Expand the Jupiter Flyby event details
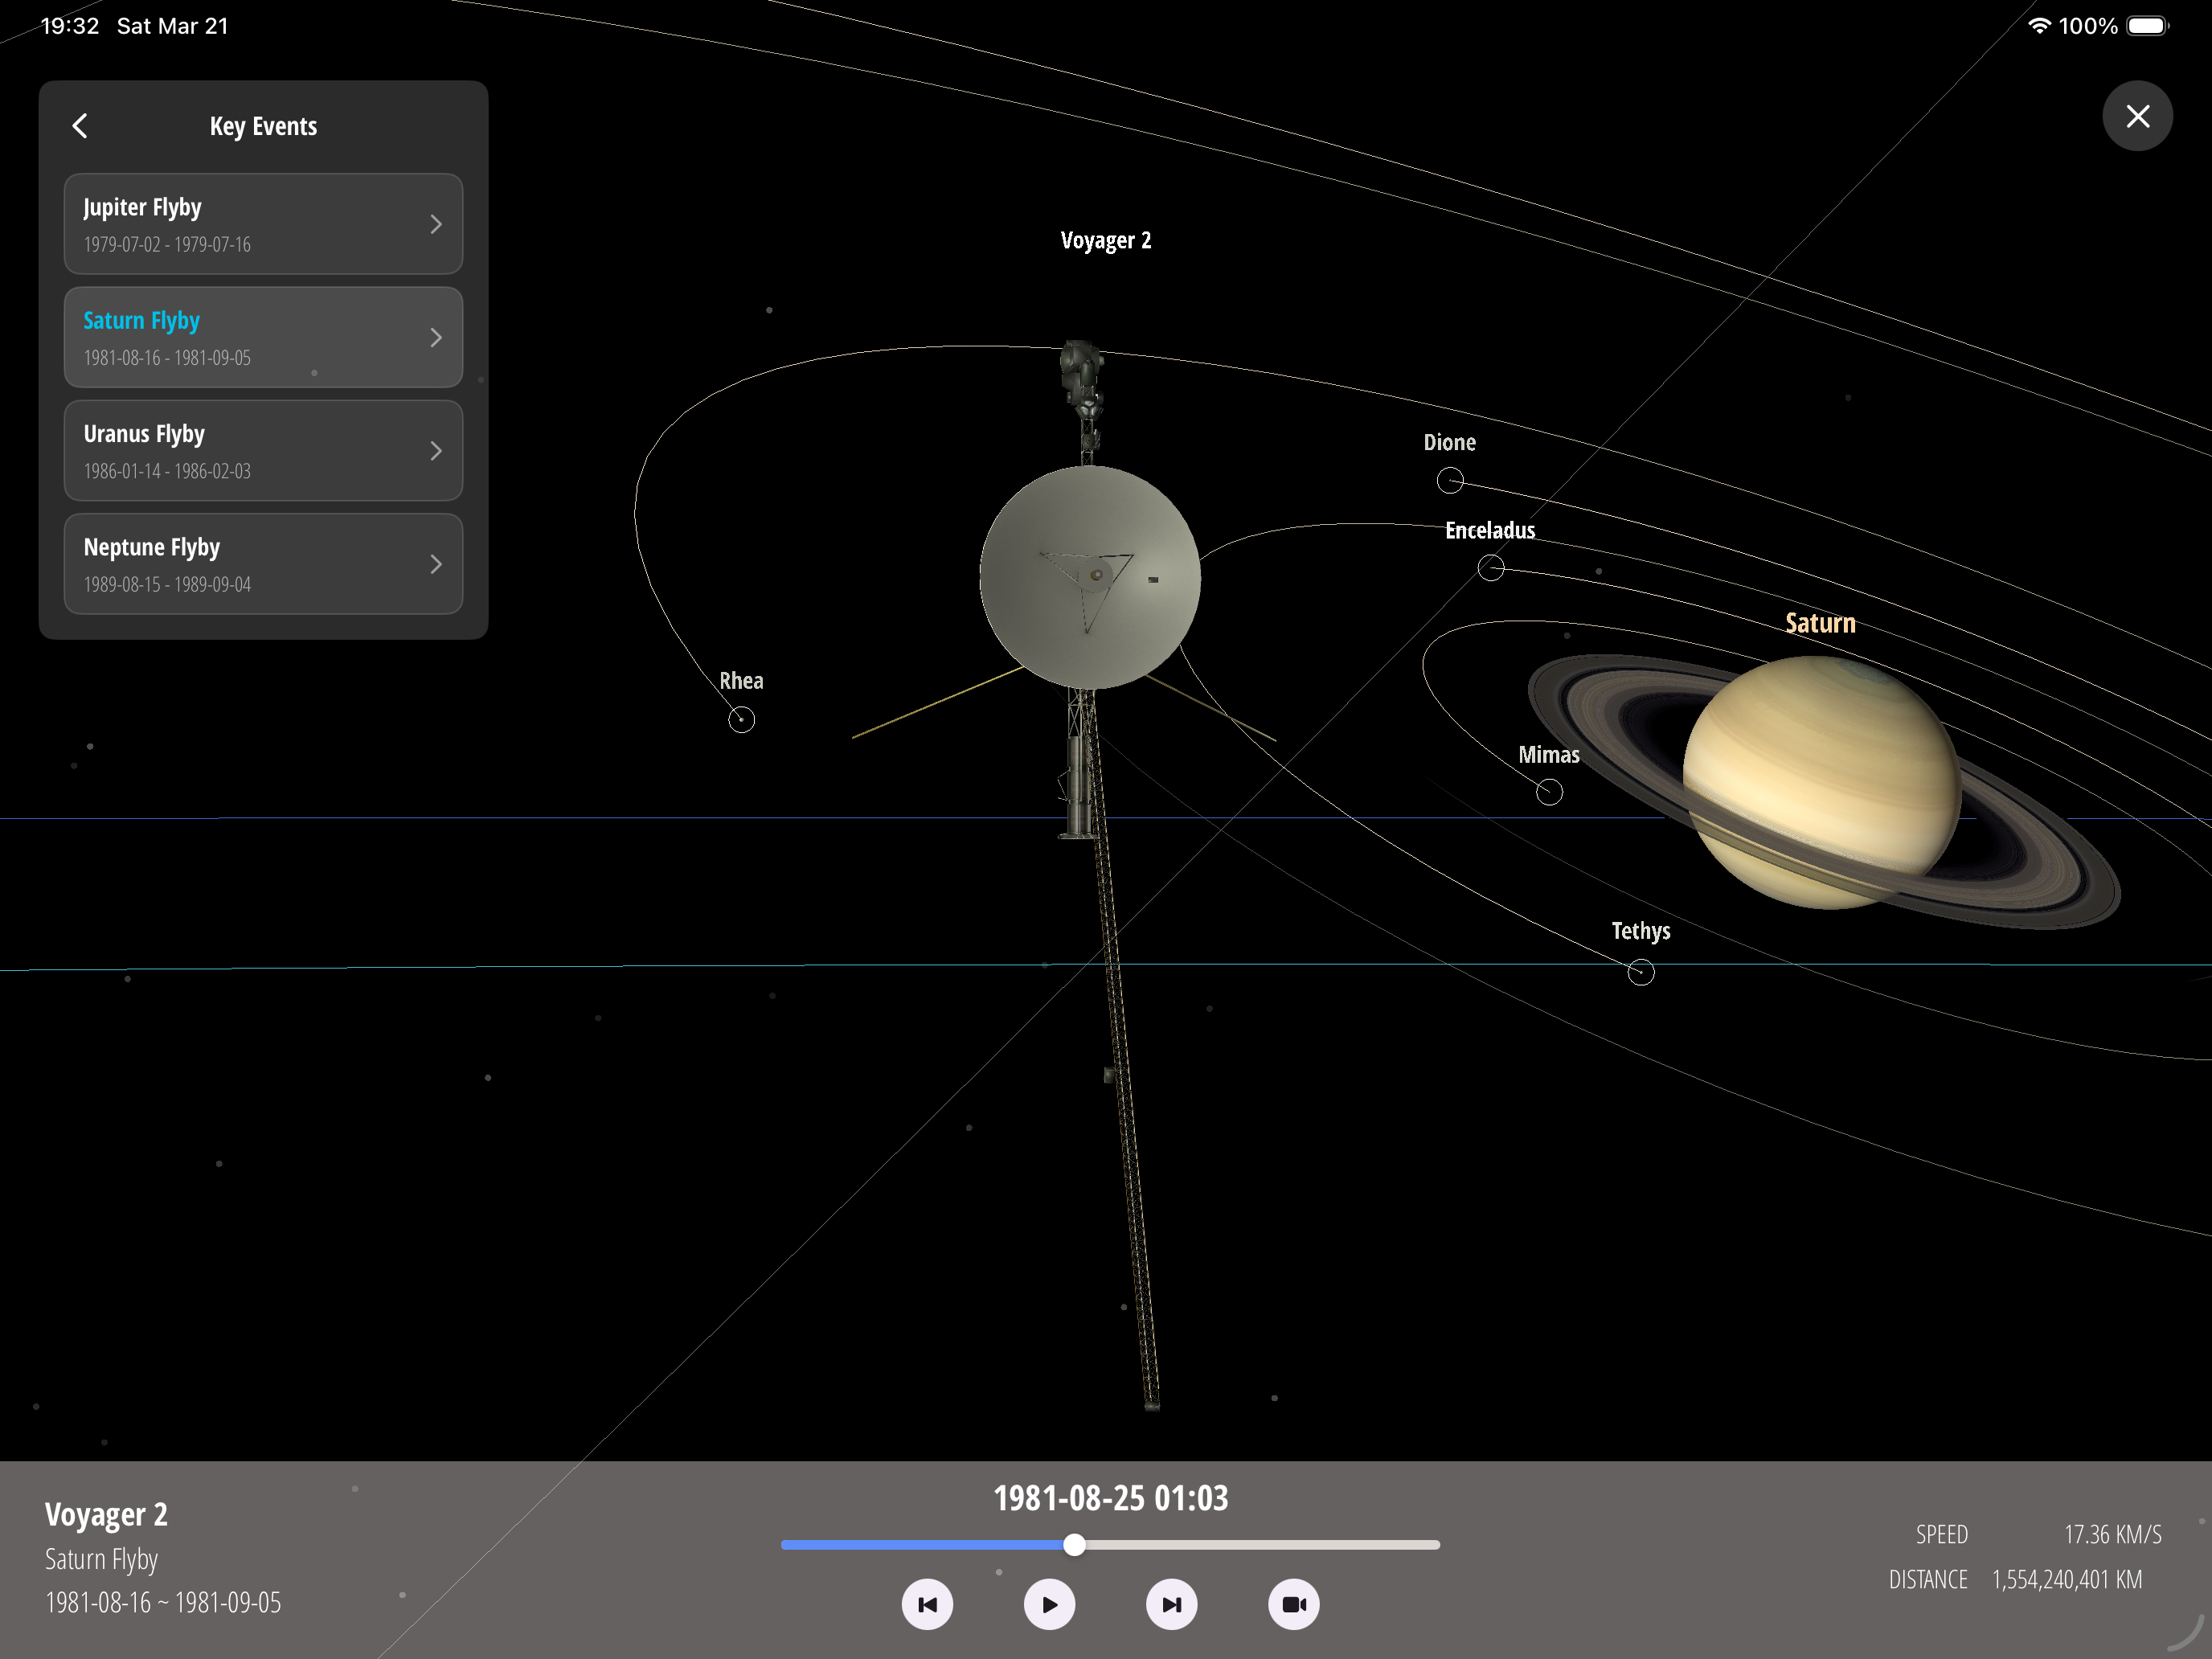 436,223
